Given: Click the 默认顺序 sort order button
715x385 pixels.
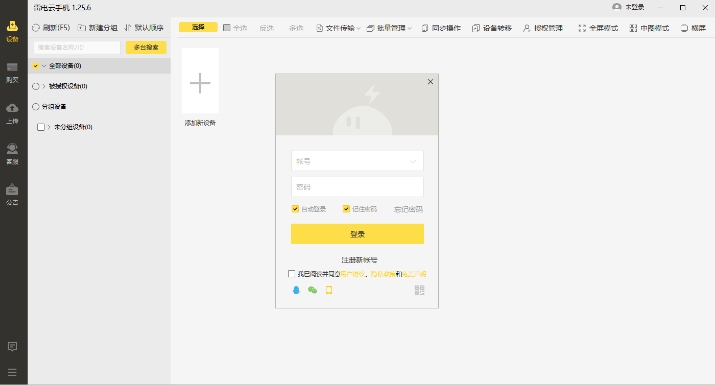Looking at the screenshot, I should coord(144,28).
